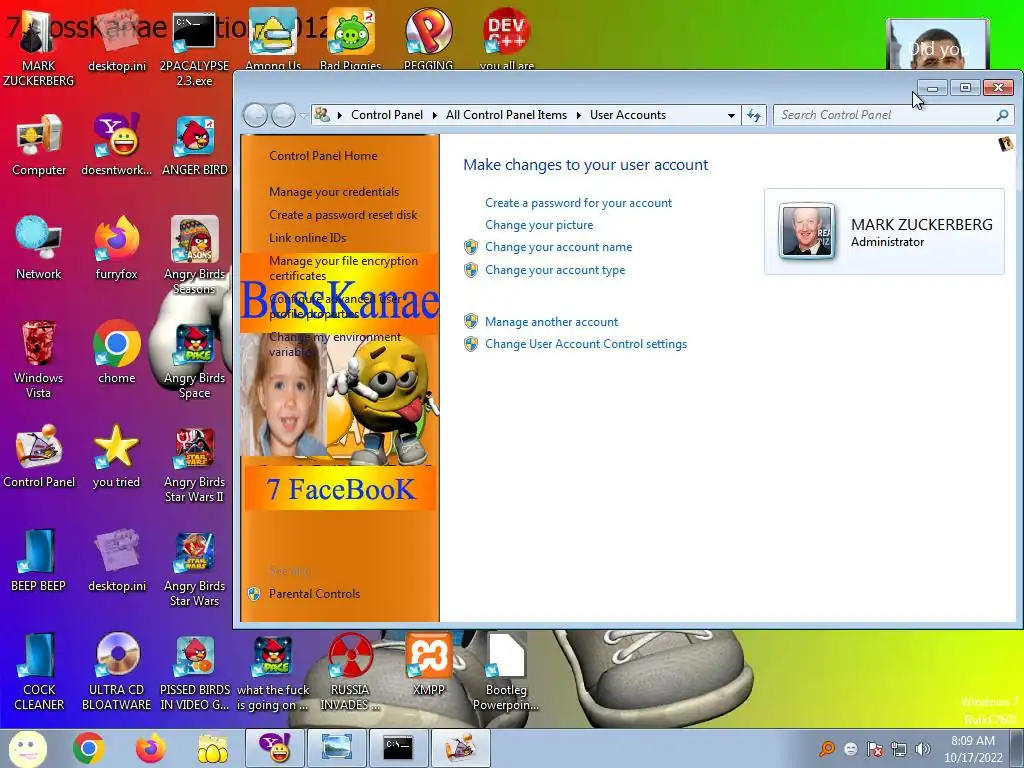The height and width of the screenshot is (768, 1024).
Task: Open the Start menu smiley orb
Action: tap(27, 748)
